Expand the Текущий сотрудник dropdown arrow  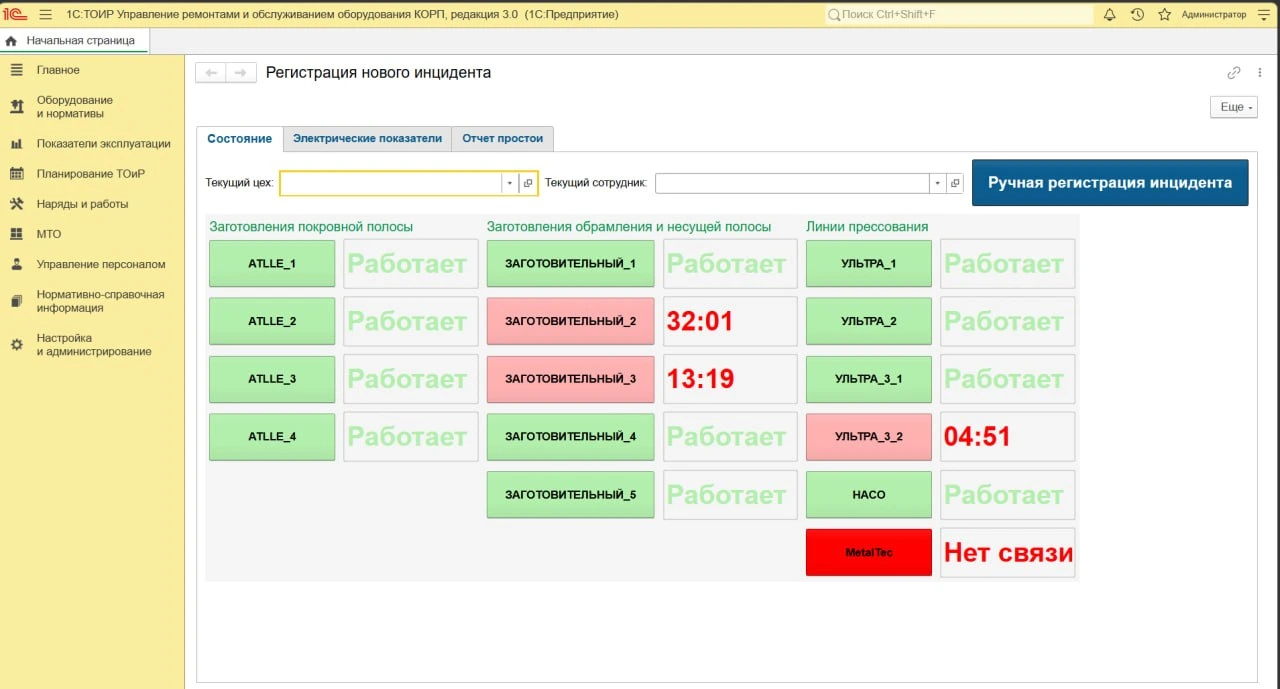[x=937, y=183]
